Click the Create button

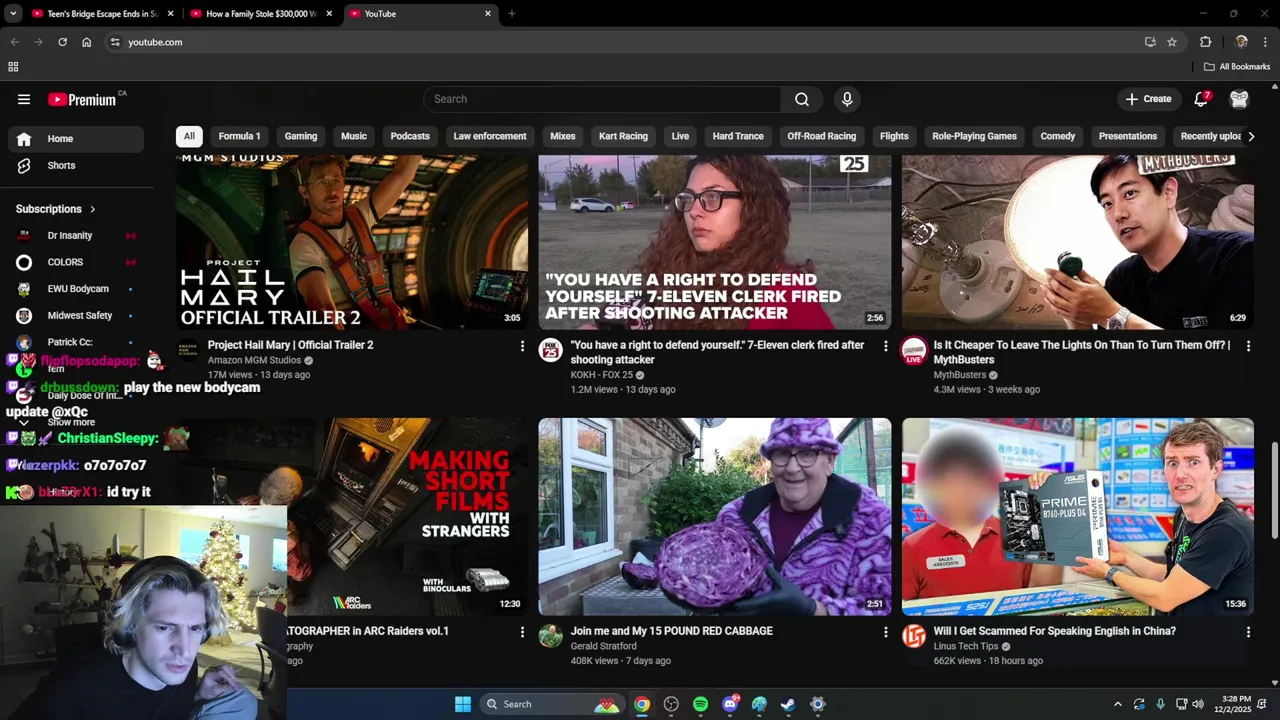click(x=1148, y=99)
